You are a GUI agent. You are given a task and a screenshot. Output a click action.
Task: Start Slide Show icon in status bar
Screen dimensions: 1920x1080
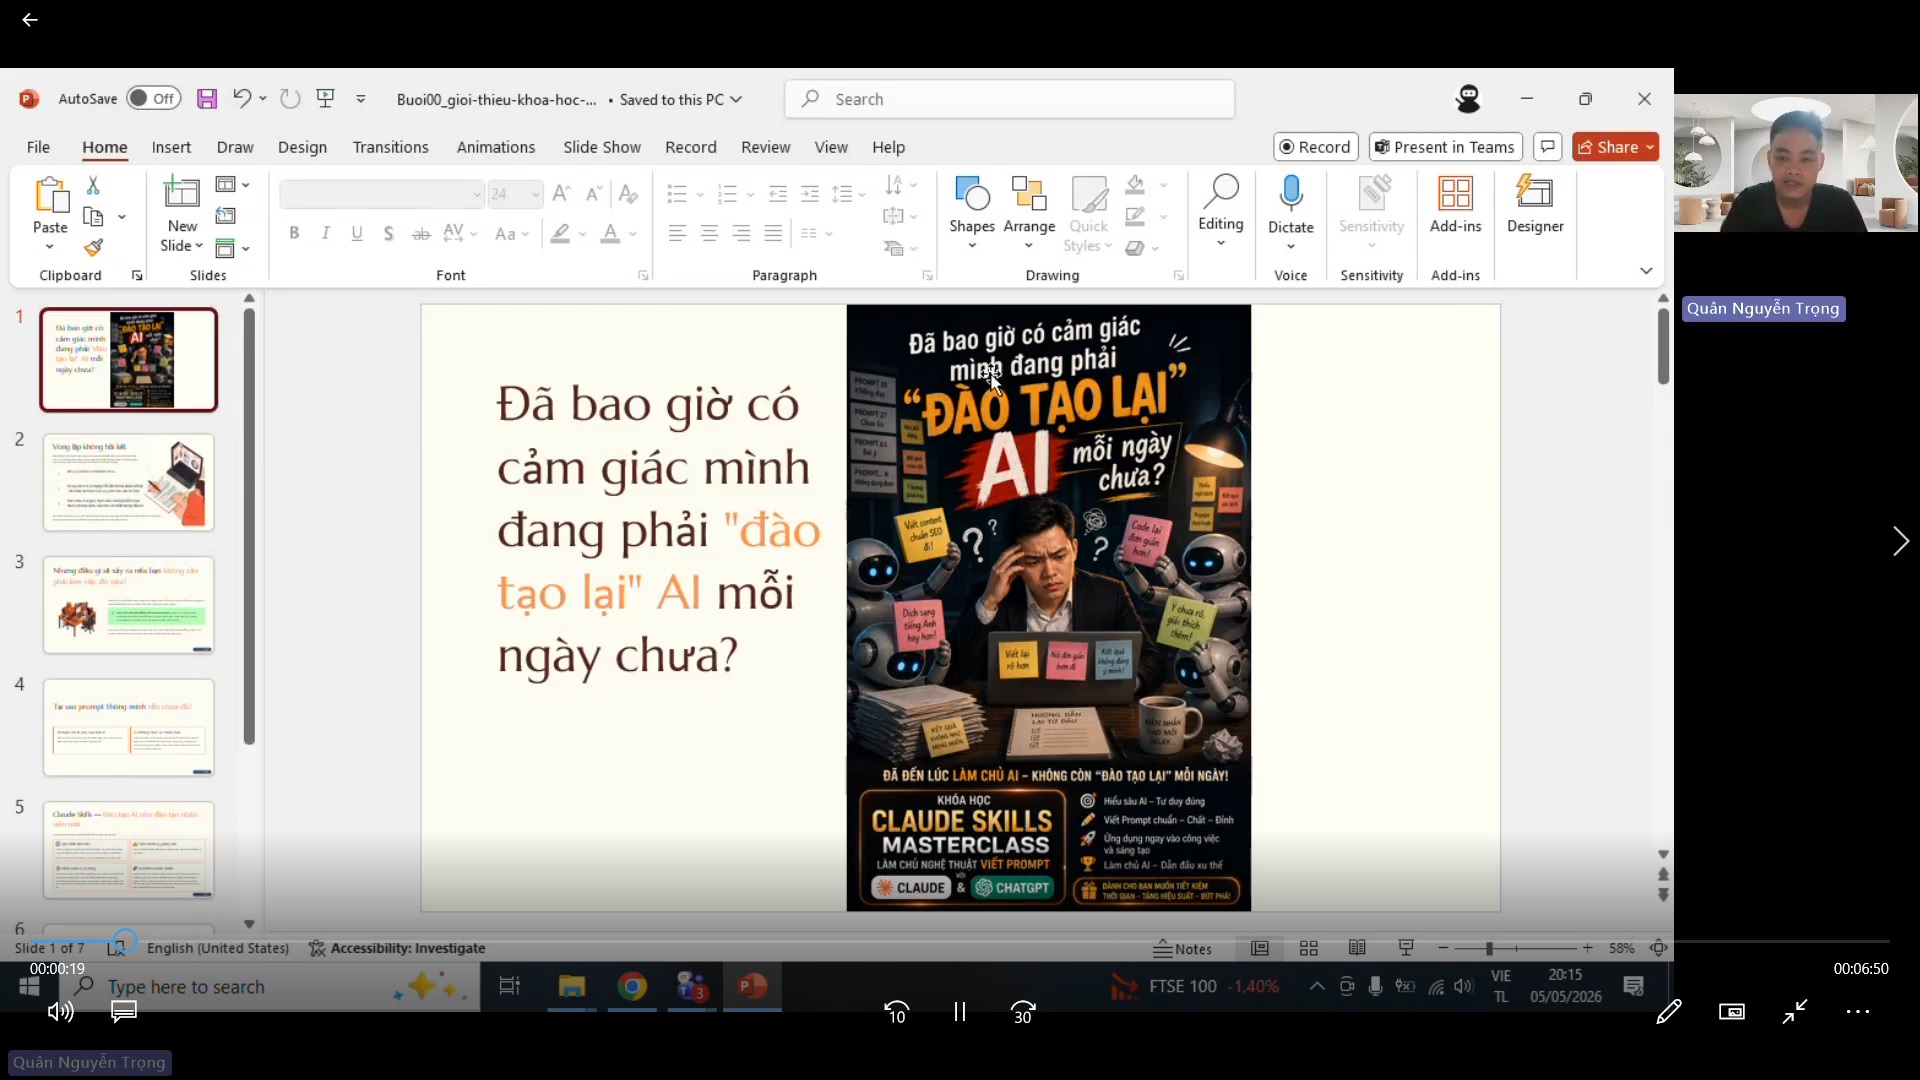click(x=1406, y=948)
